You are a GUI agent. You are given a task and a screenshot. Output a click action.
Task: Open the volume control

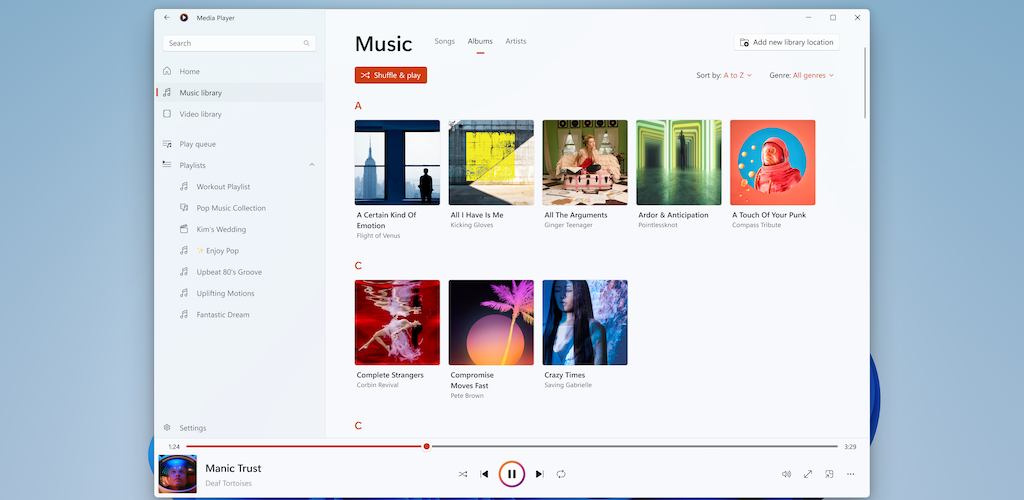click(x=786, y=474)
